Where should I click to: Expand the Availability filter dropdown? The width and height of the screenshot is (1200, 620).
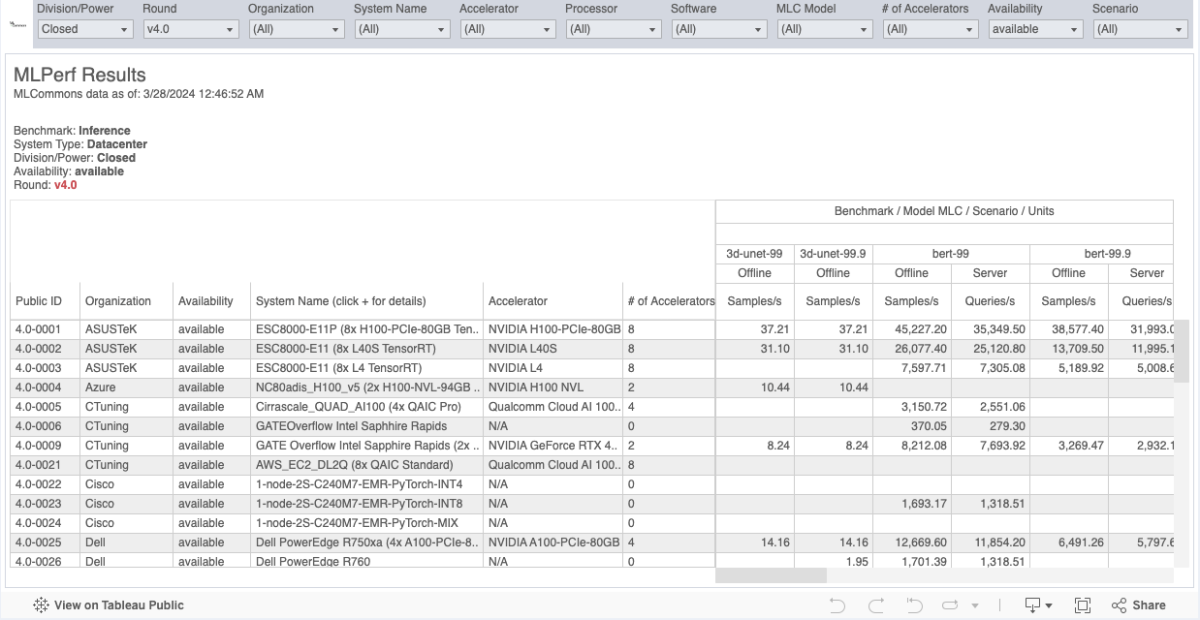pos(1036,29)
